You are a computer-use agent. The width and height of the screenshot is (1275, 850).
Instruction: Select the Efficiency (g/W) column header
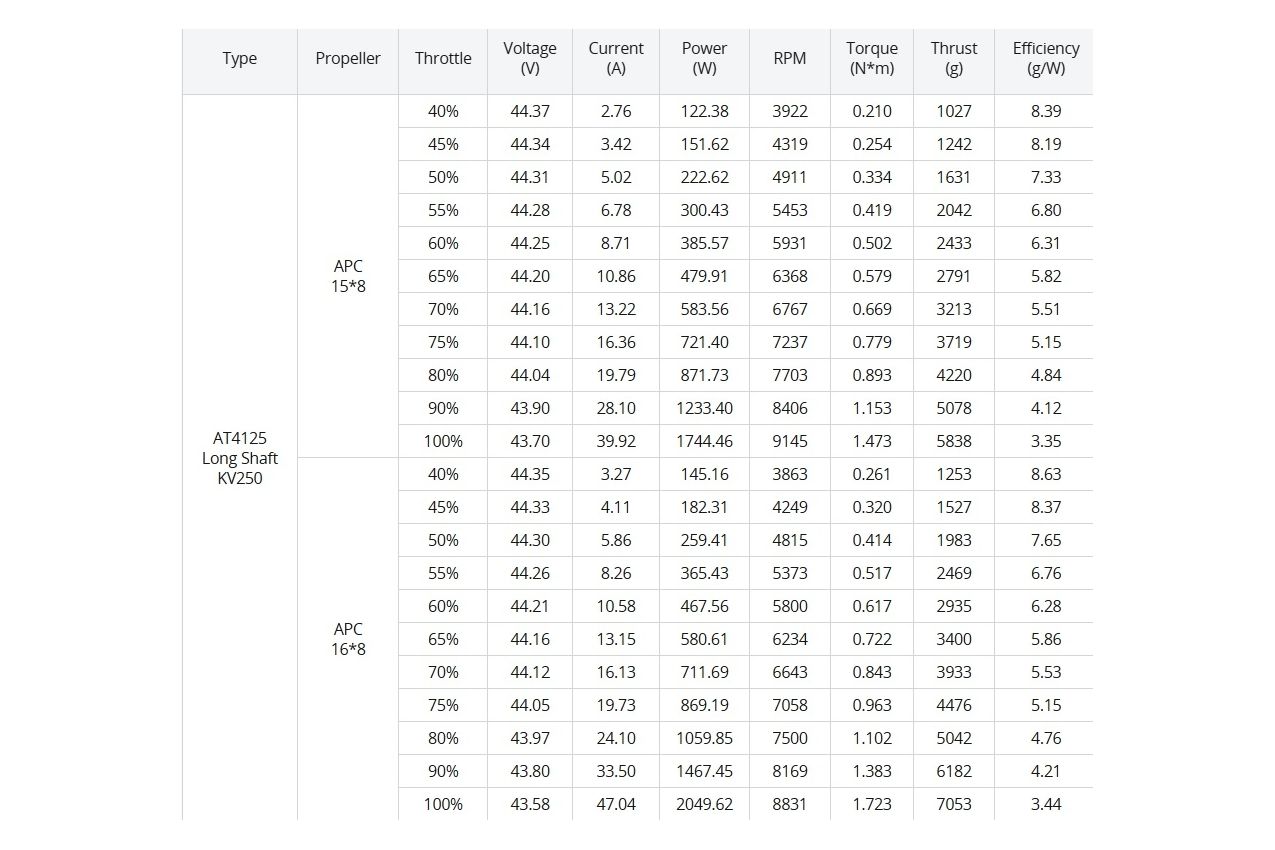(1046, 58)
